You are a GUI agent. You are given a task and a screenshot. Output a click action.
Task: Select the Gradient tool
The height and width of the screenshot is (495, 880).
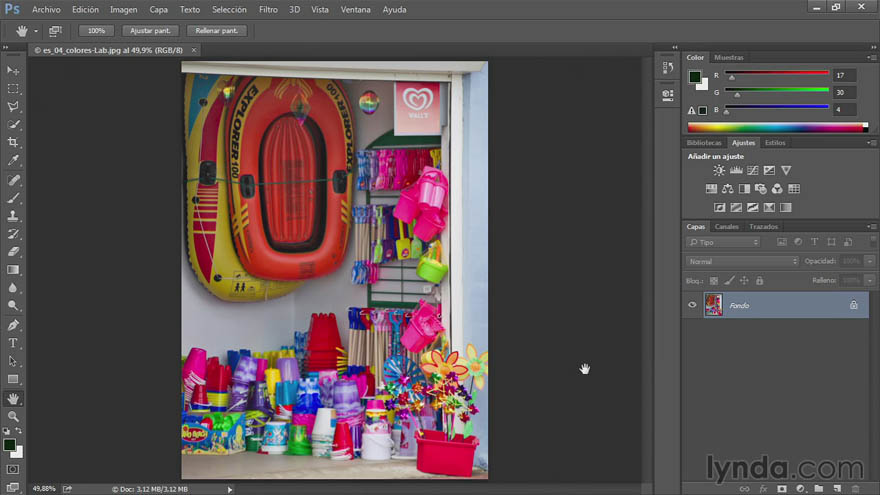coord(13,270)
